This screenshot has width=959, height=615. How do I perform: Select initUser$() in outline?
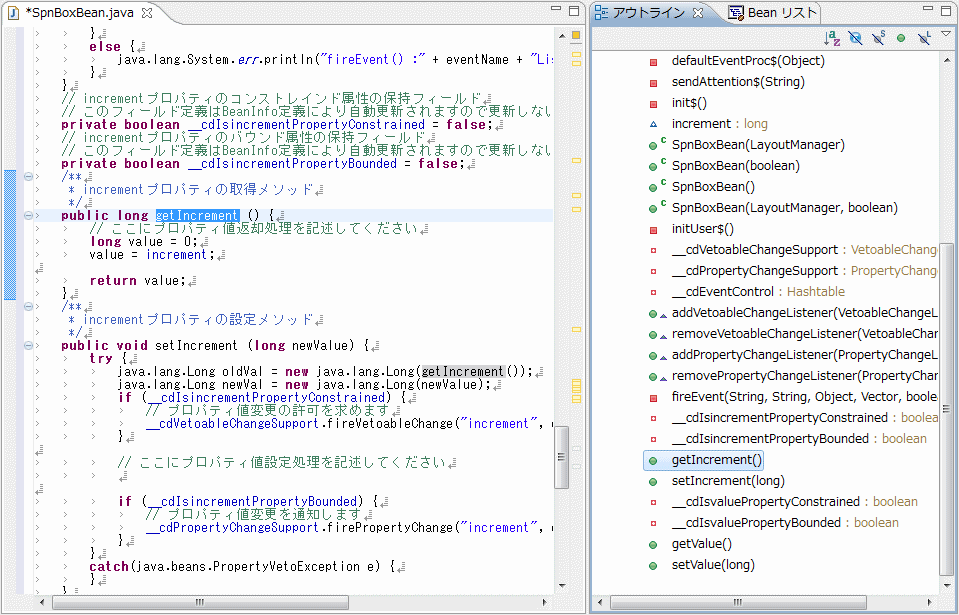702,229
